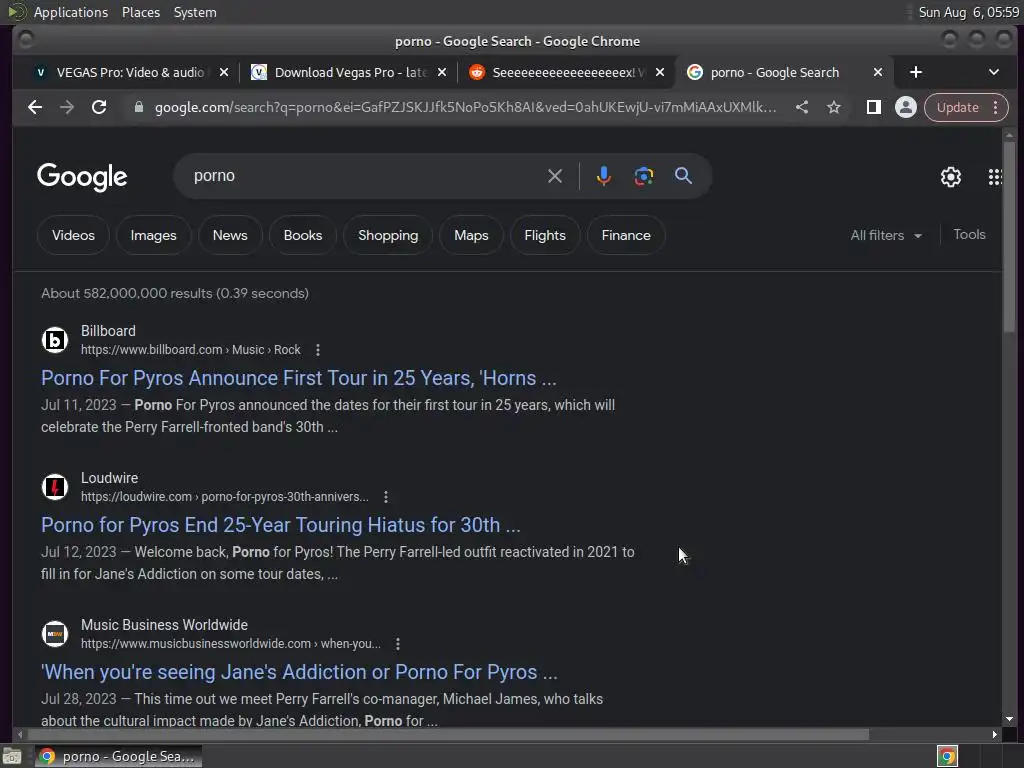Open more options for Music Business Worldwide result
Image resolution: width=1024 pixels, height=768 pixels.
tap(398, 644)
